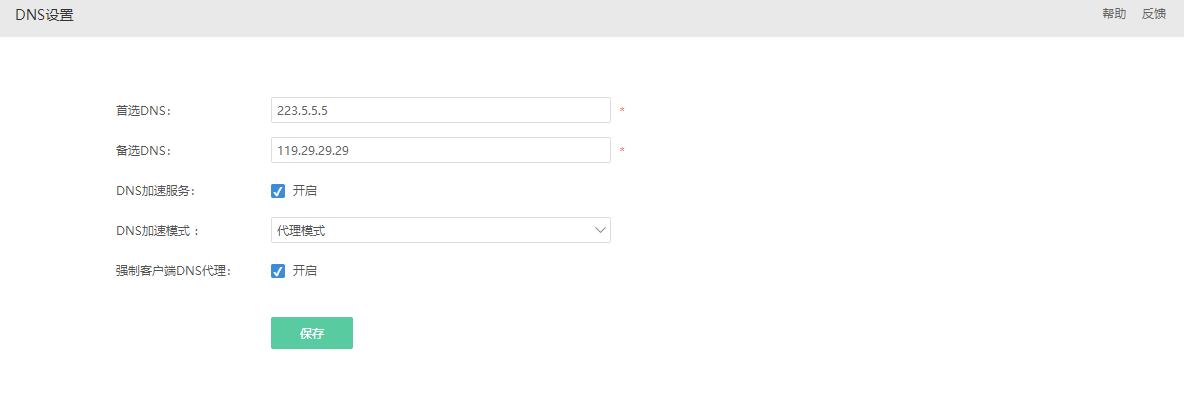Expand the chevron arrow of DNS加速模式
The image size is (1184, 415).
(600, 230)
